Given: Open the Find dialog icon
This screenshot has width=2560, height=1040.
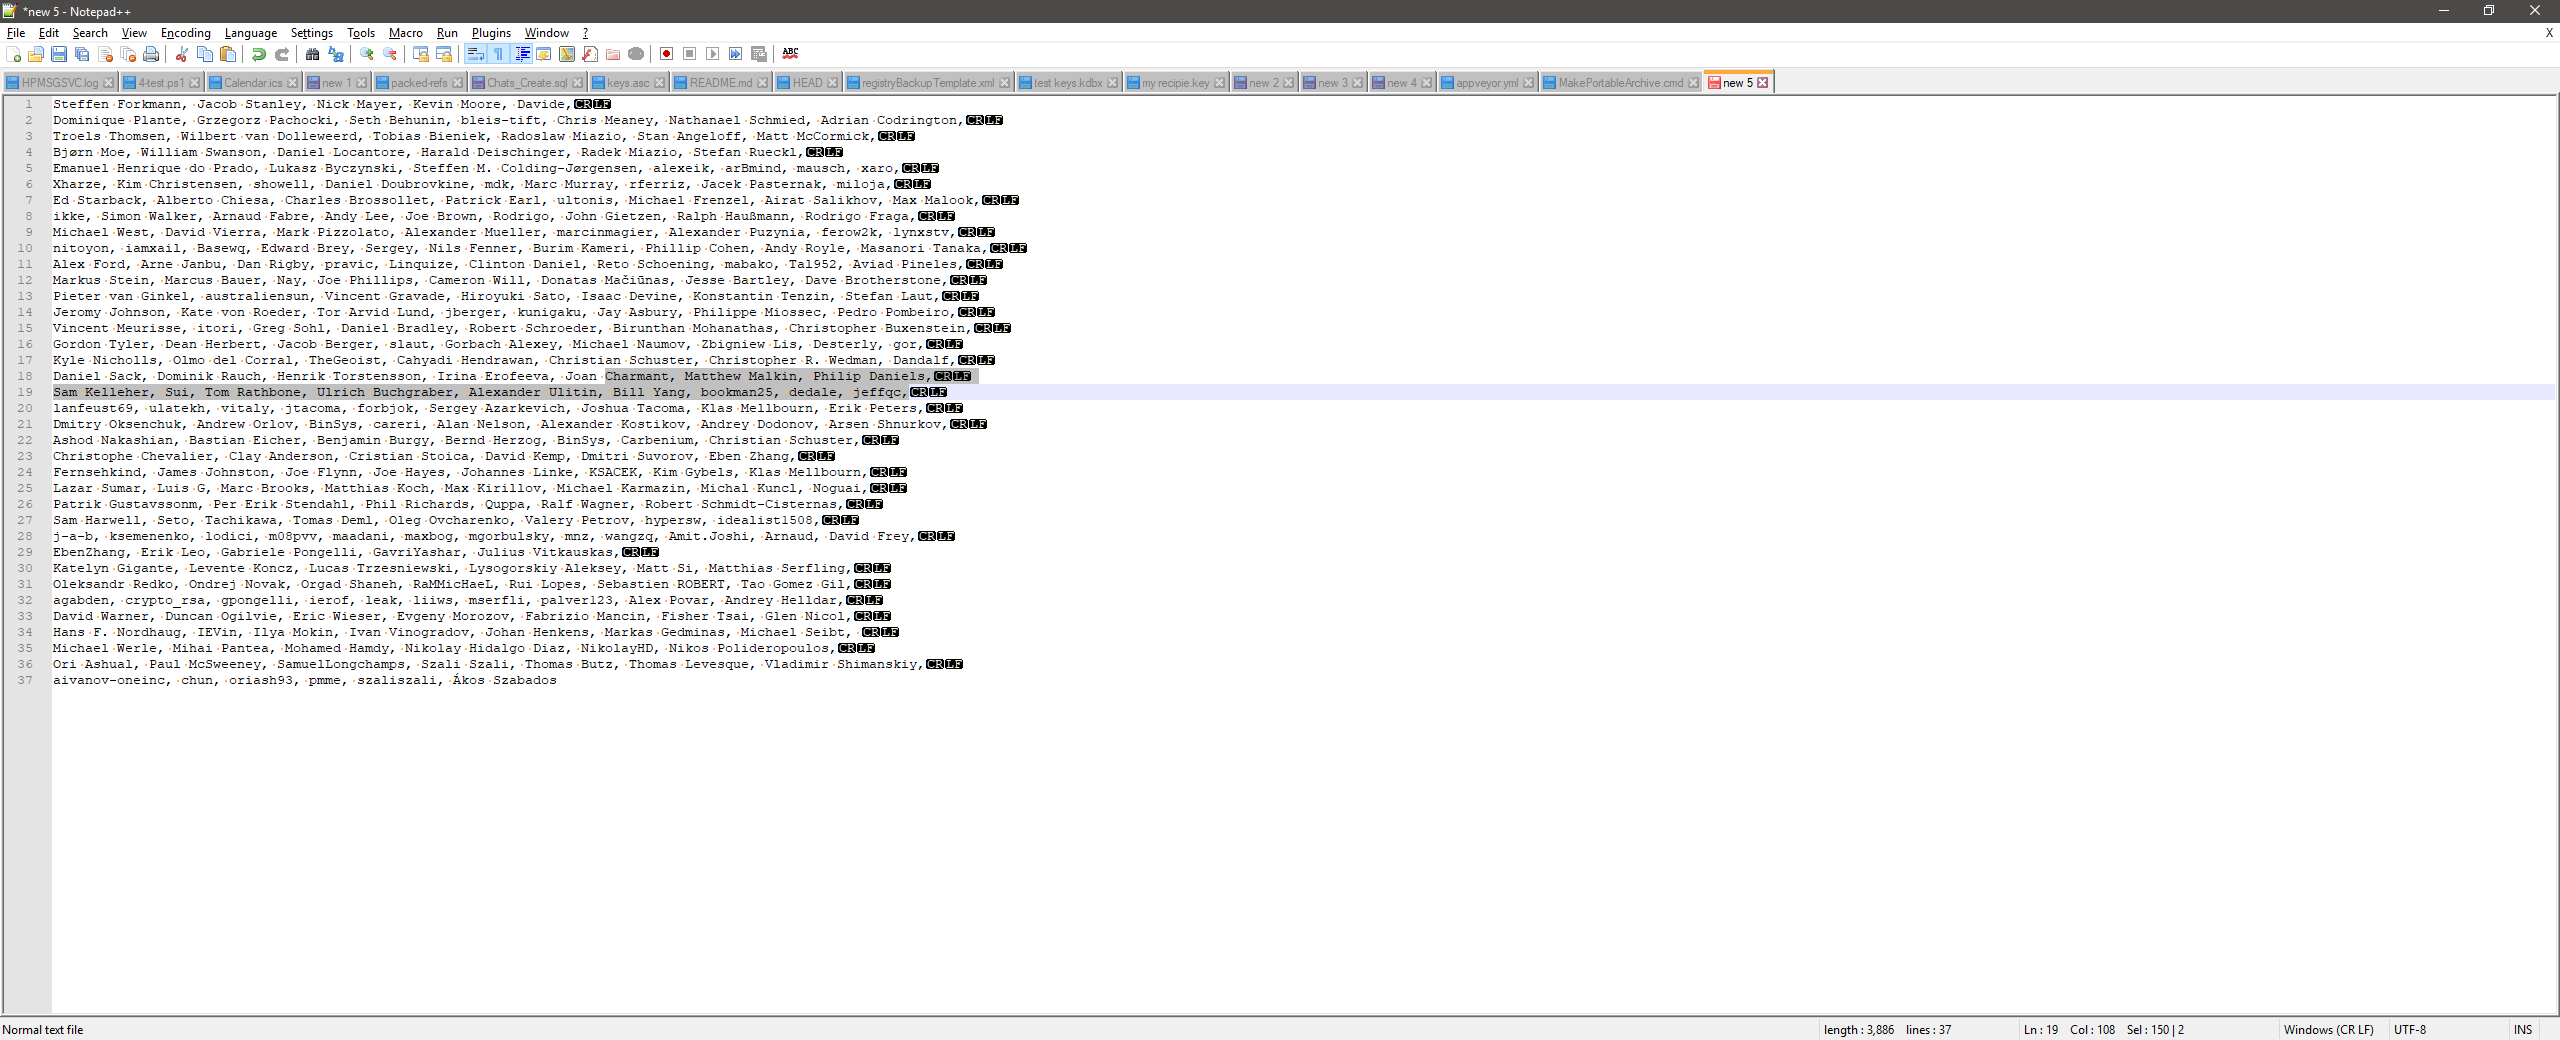Looking at the screenshot, I should (x=314, y=54).
